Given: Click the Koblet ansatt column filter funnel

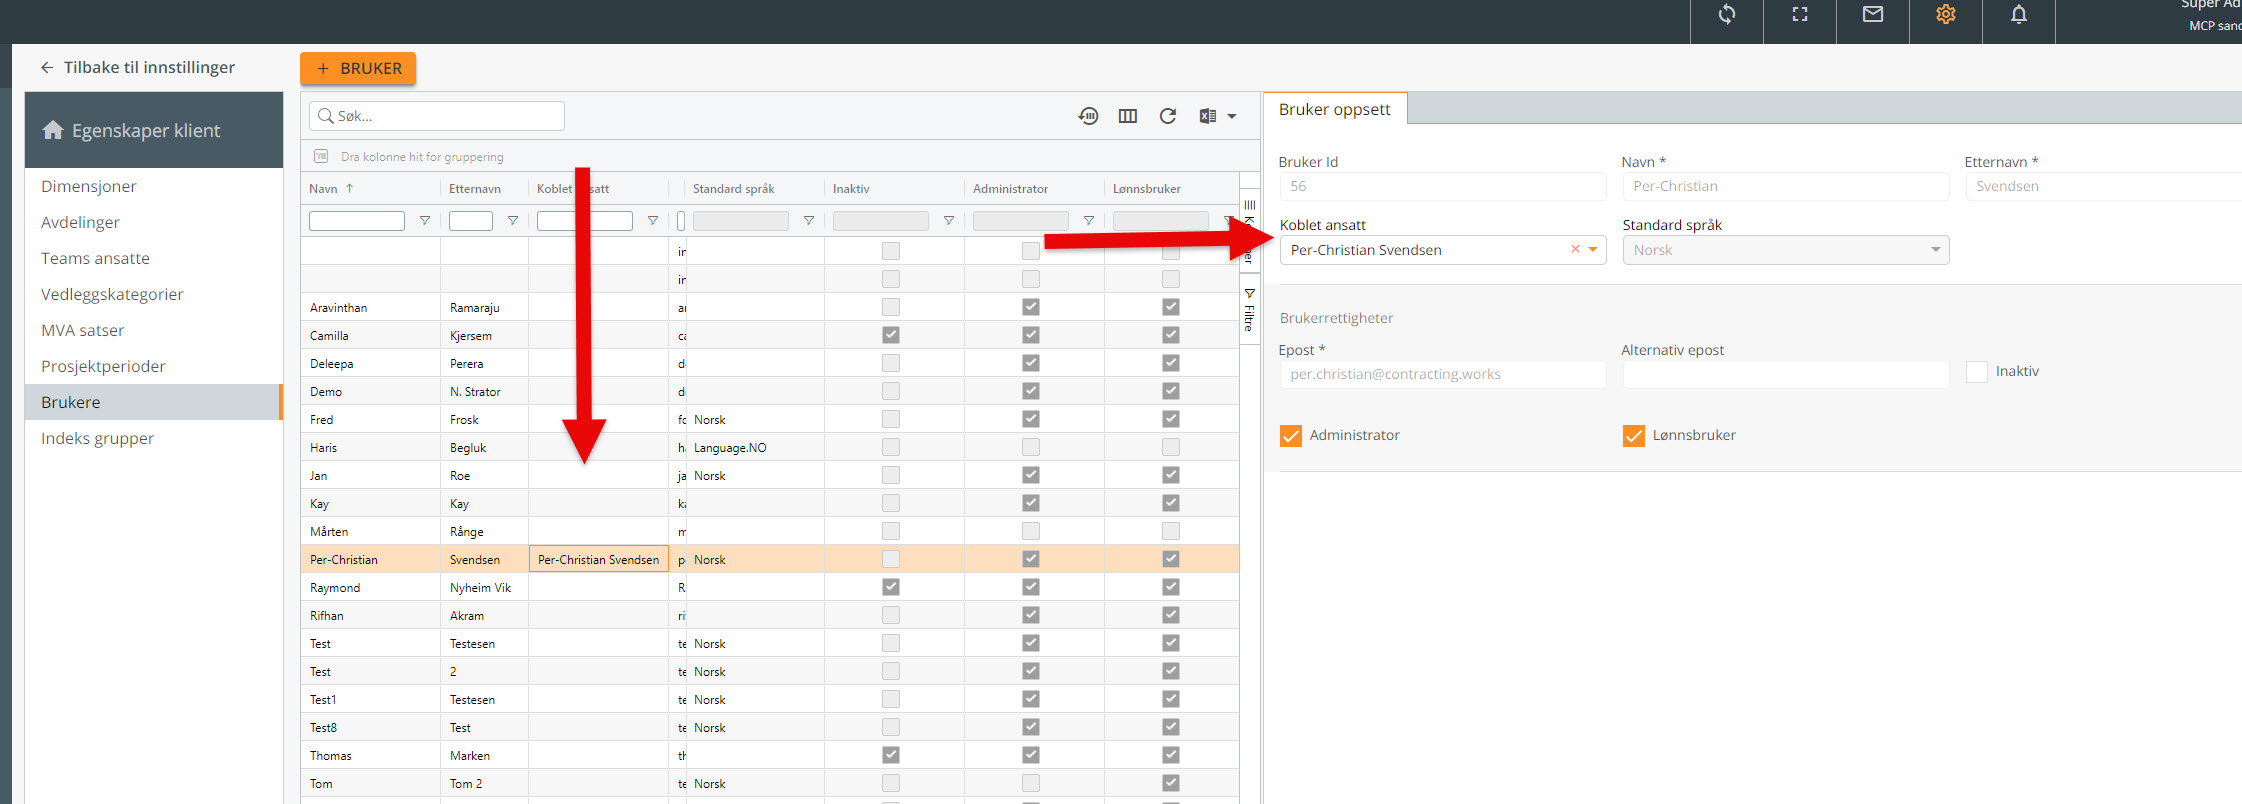Looking at the screenshot, I should [652, 220].
